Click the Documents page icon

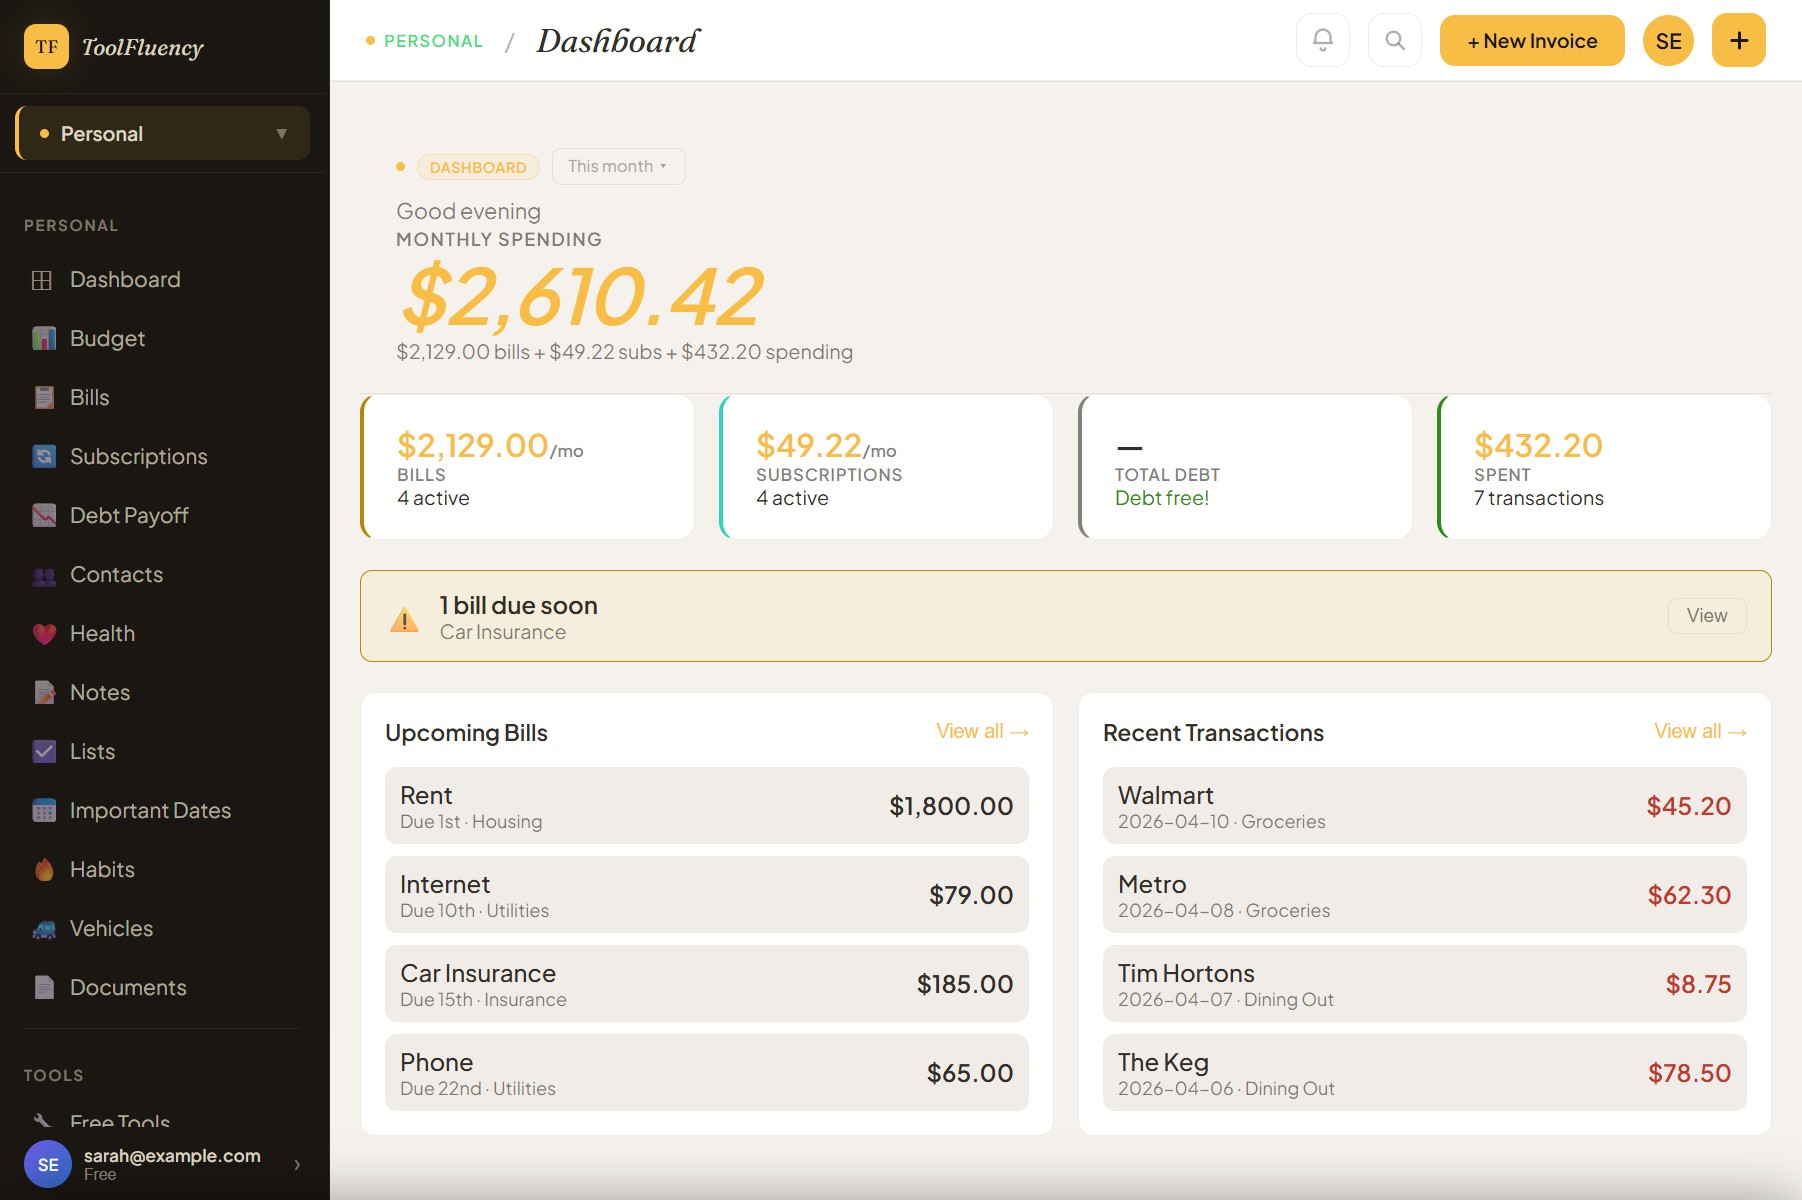44,988
